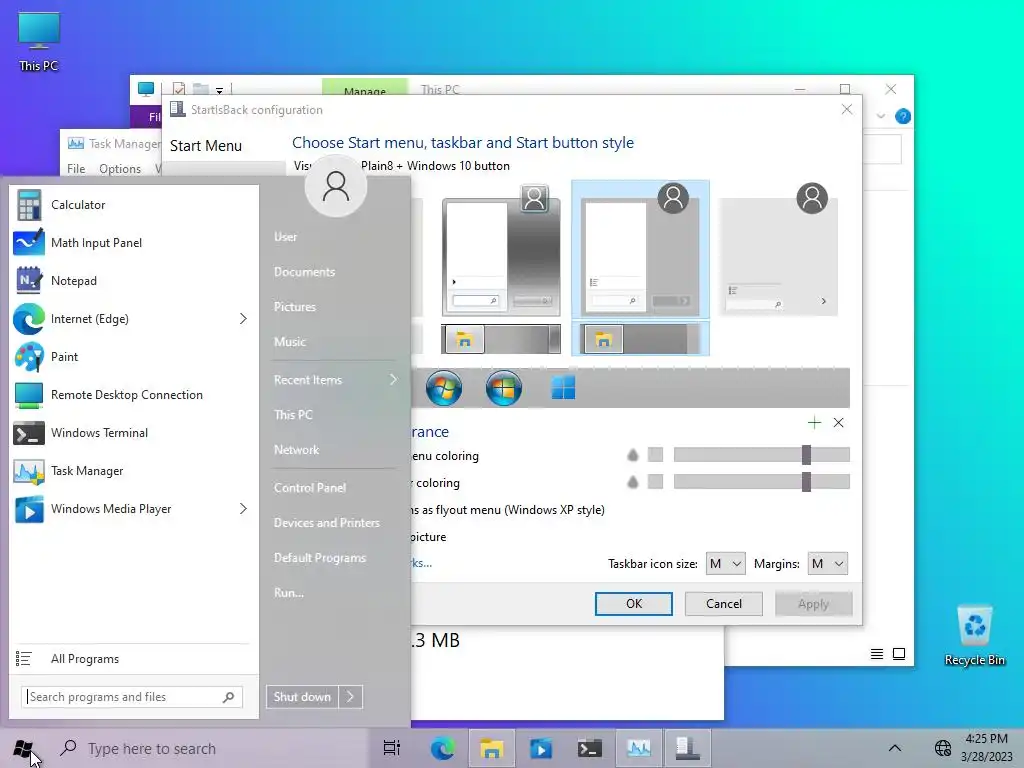Expand the Internet (Edge) jump list arrow
This screenshot has height=768, width=1024.
[x=243, y=319]
